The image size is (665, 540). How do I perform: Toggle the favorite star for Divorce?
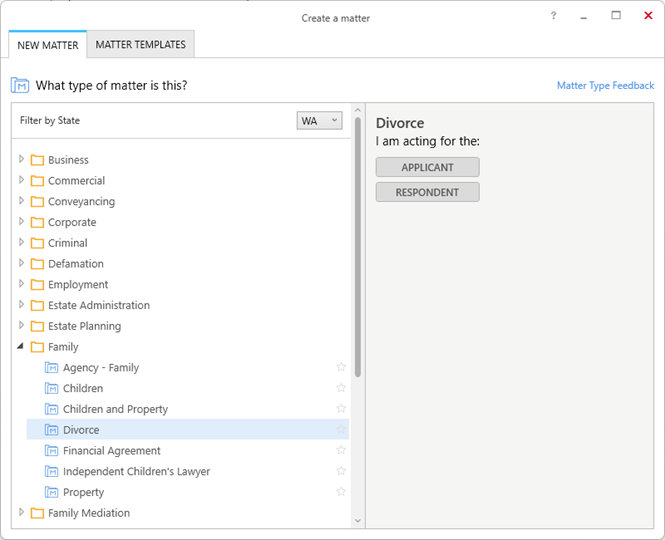coord(341,429)
